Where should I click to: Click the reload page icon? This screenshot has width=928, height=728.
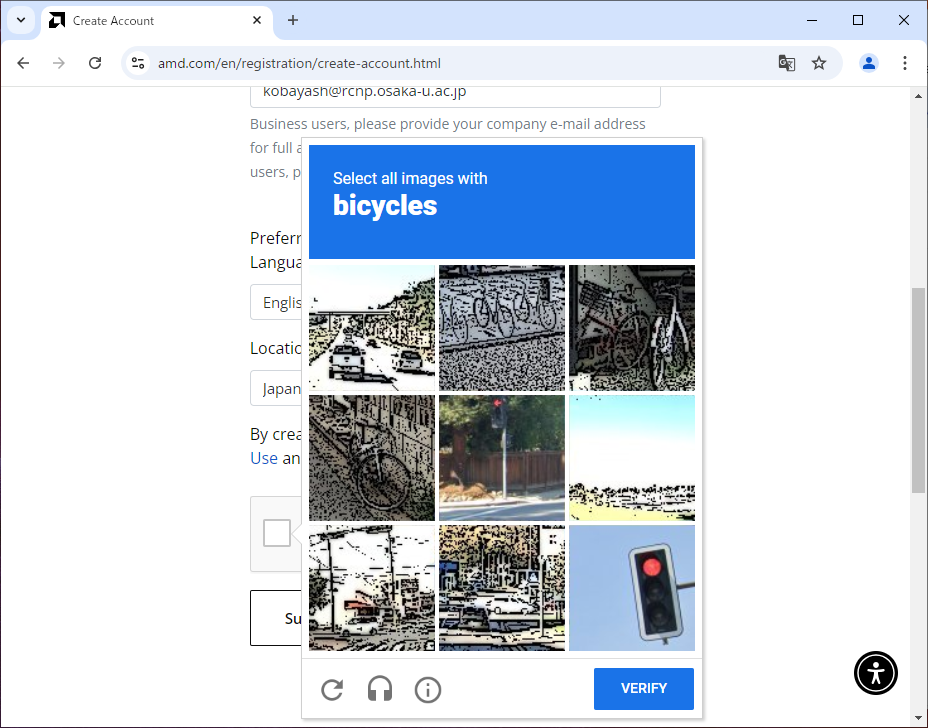[x=95, y=63]
